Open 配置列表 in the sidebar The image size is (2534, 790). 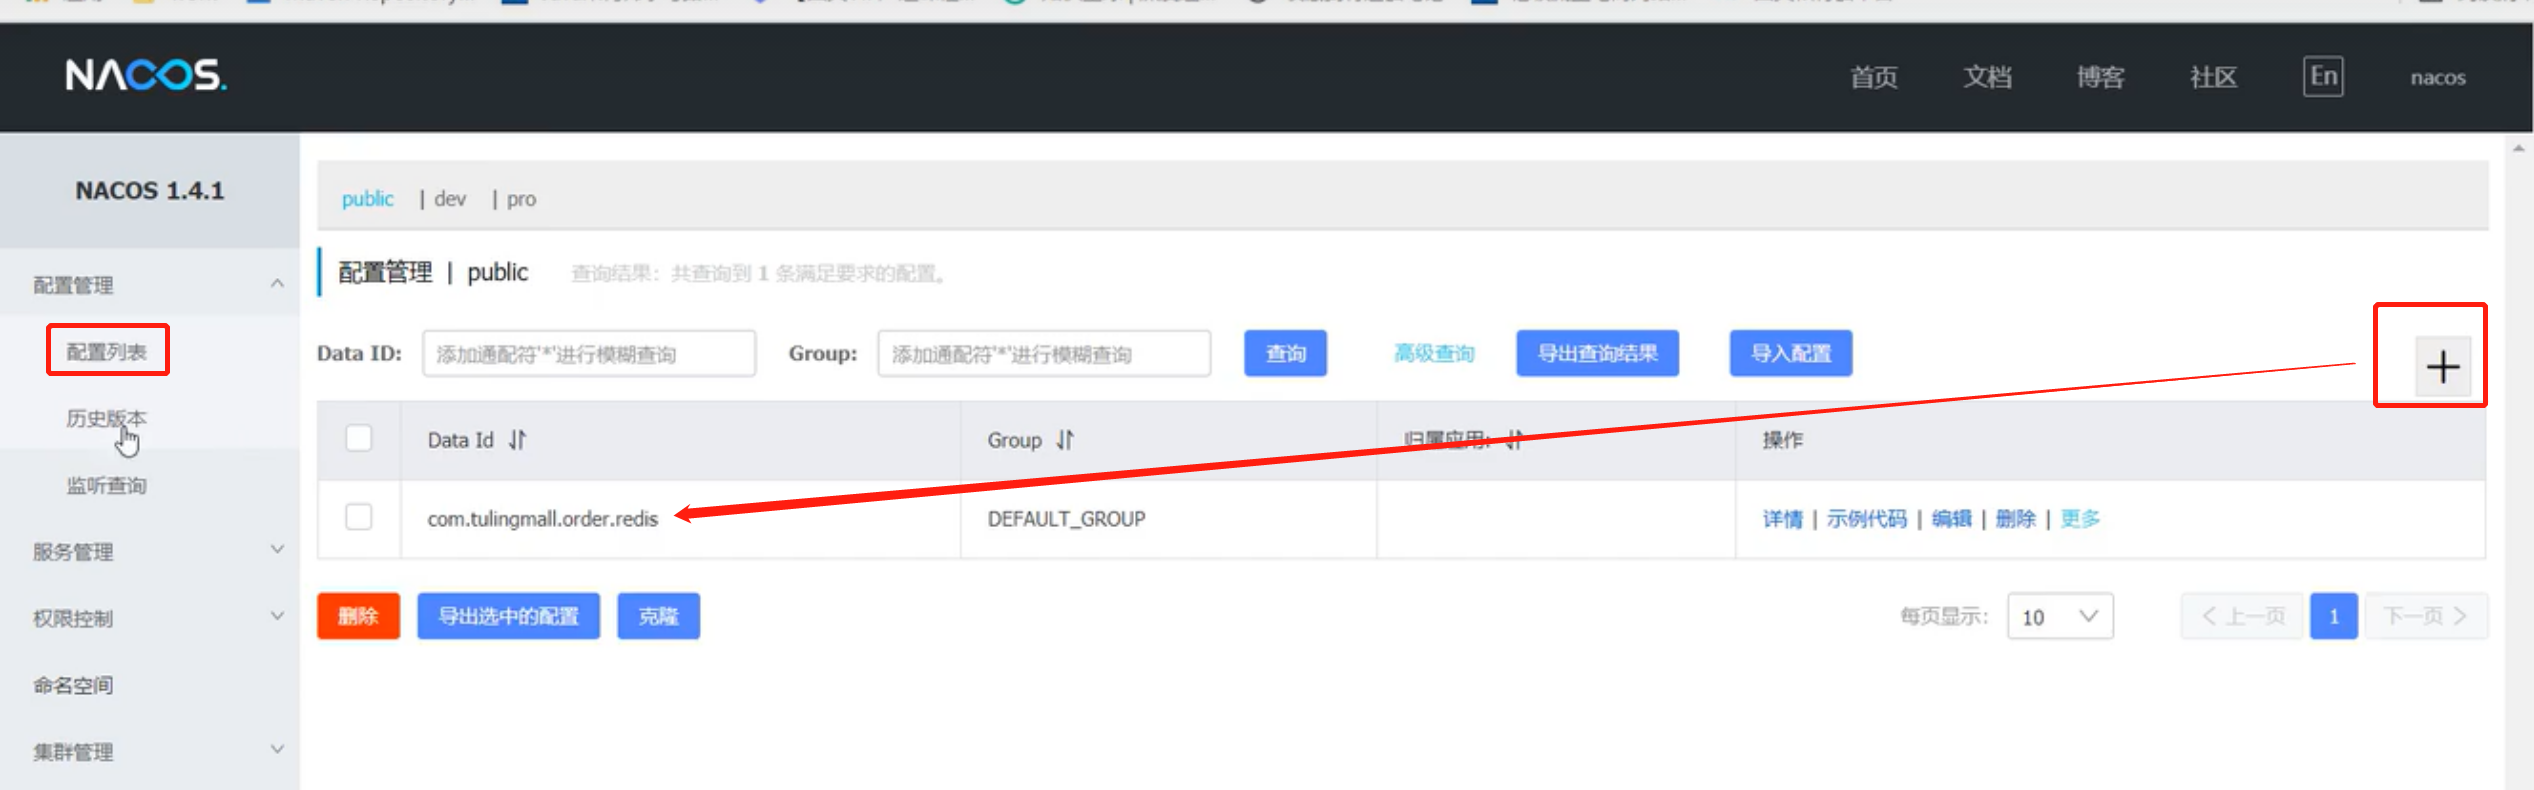point(107,351)
